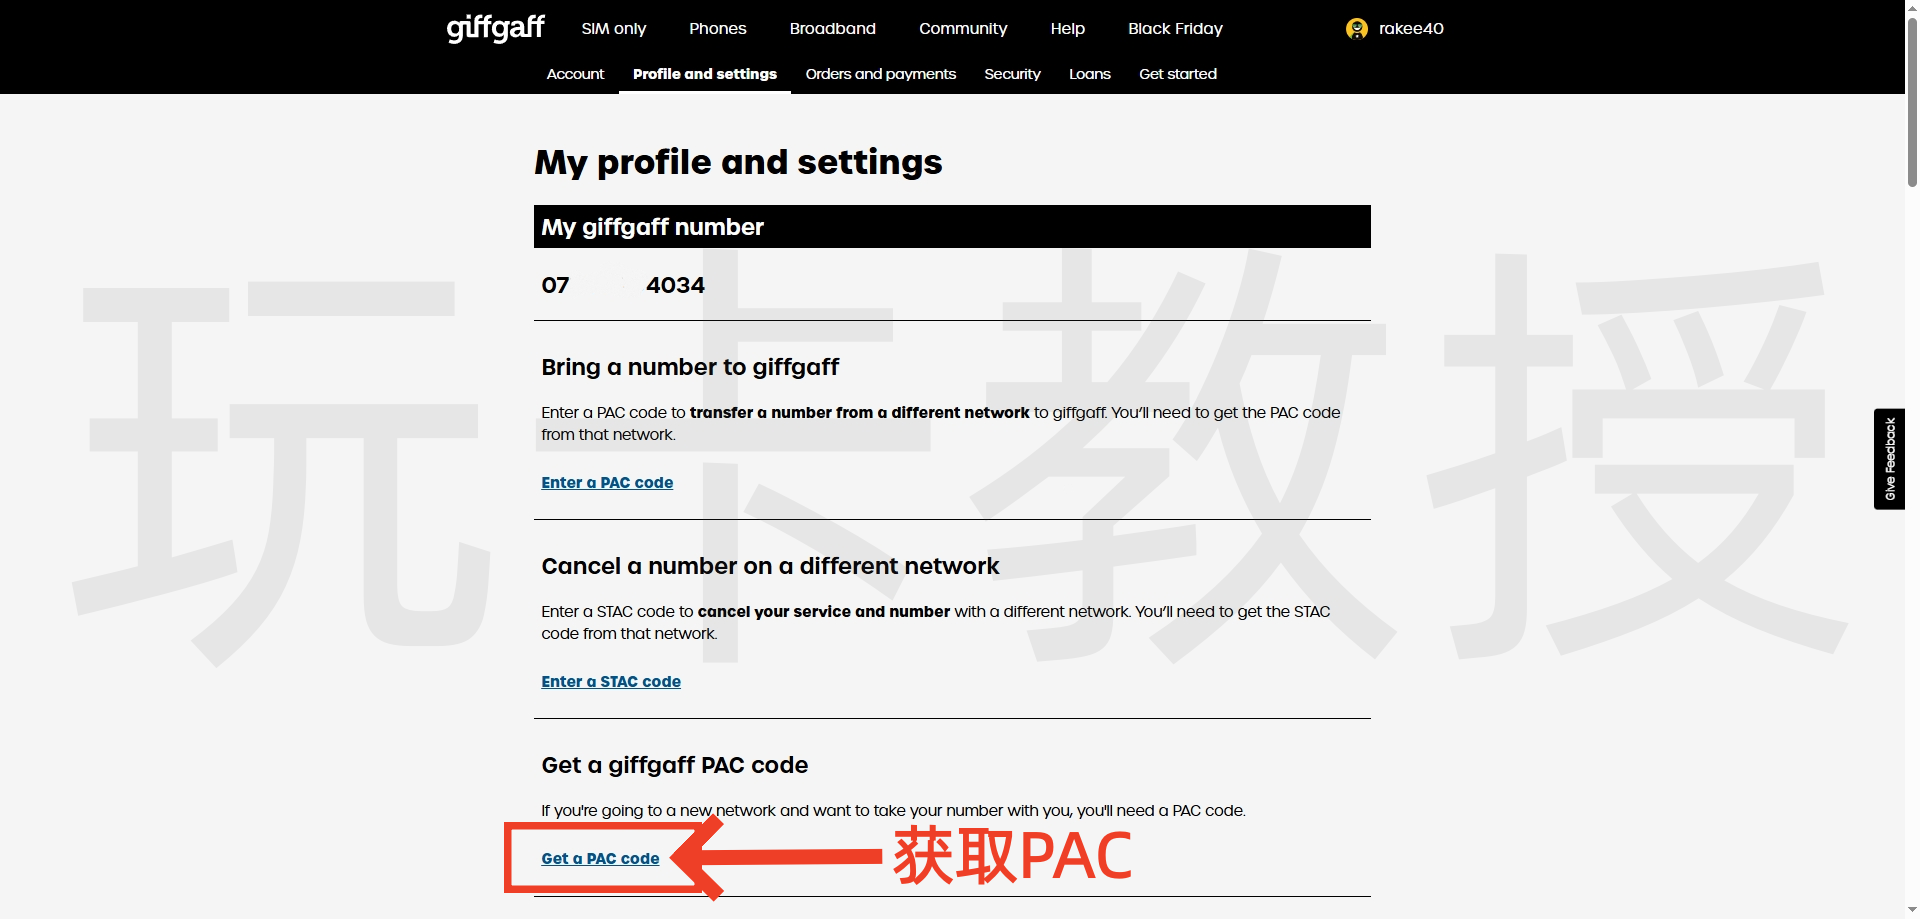Click the Get a PAC code link

point(599,858)
